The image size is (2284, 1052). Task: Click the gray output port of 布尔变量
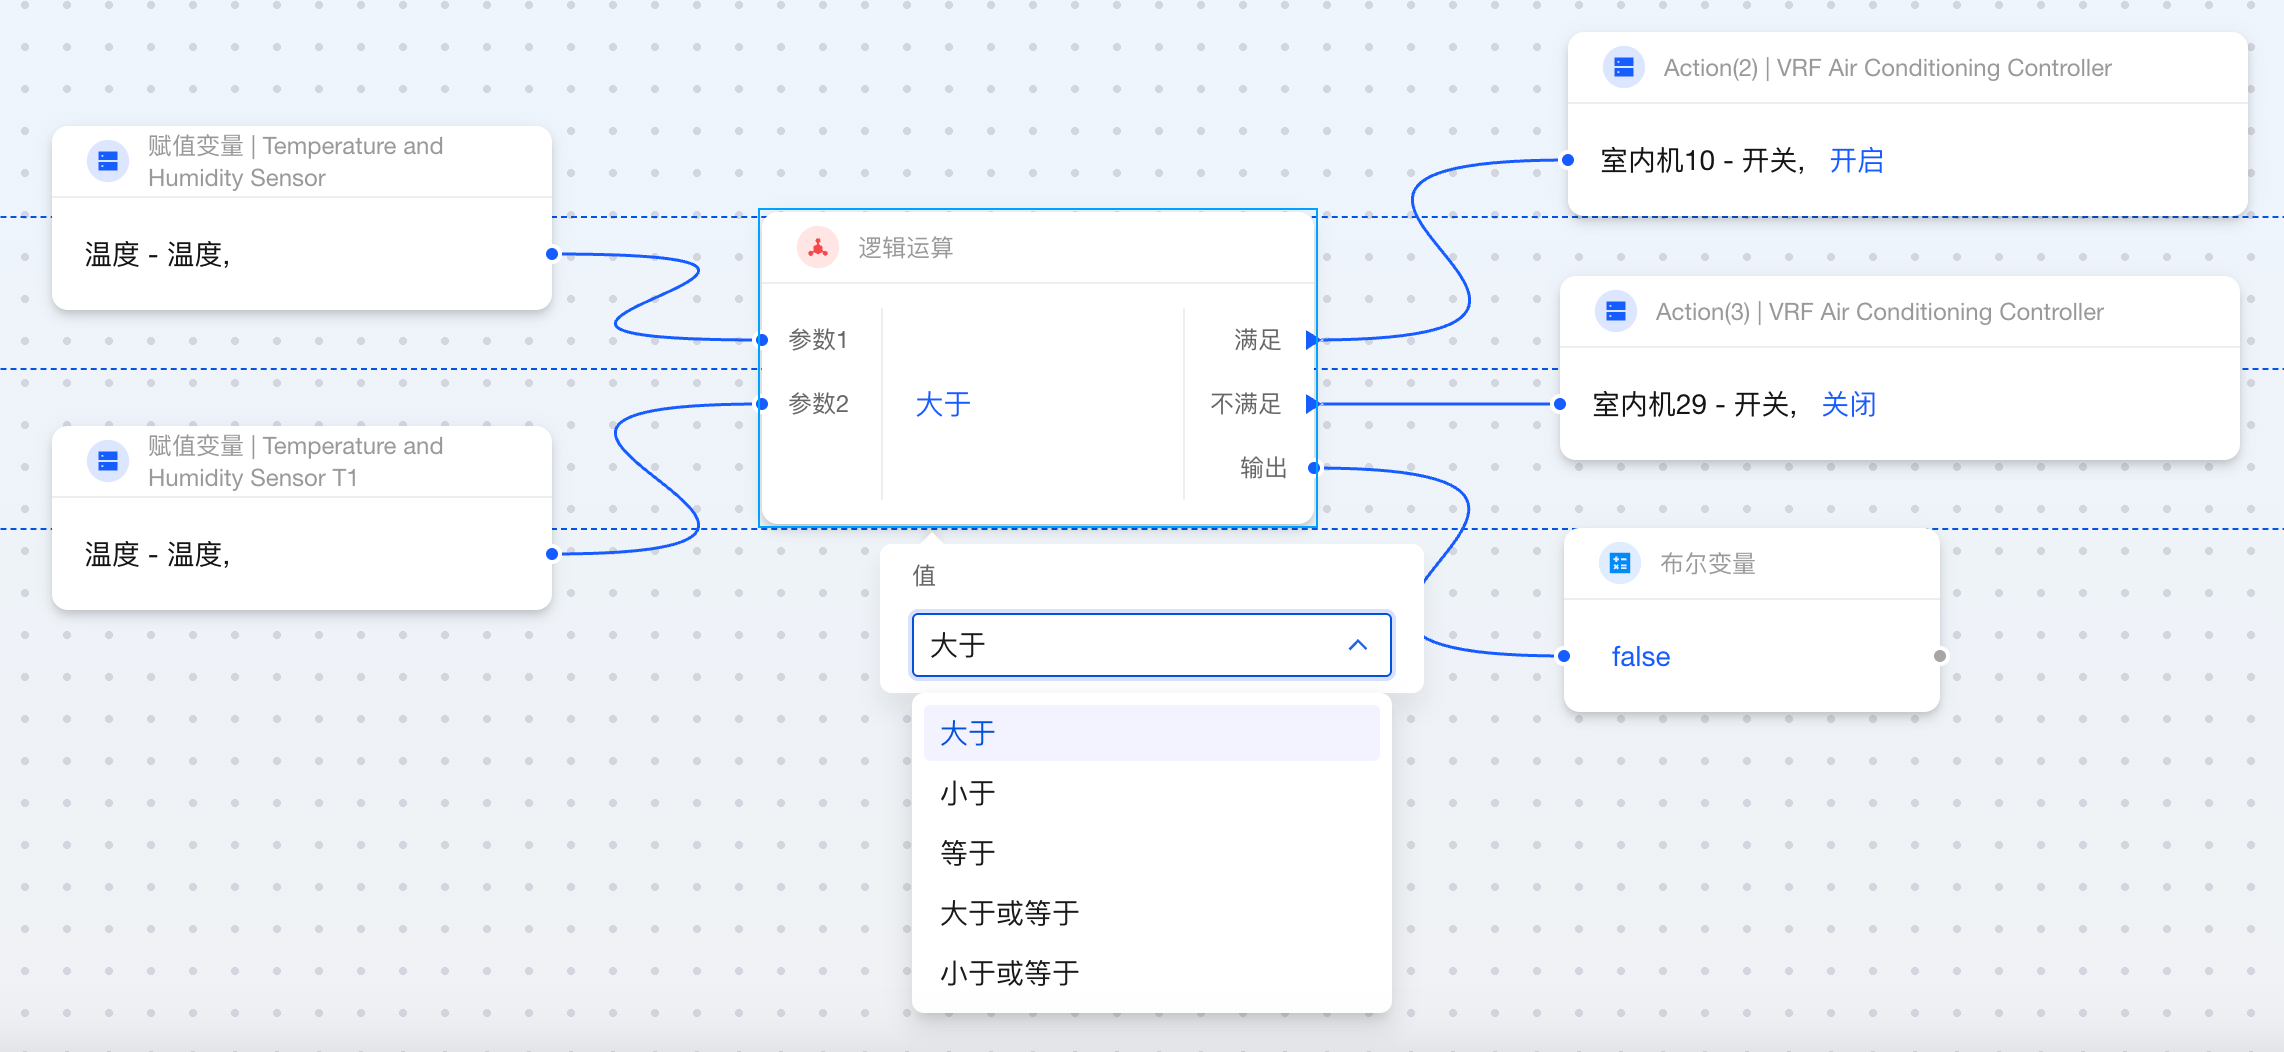1940,656
